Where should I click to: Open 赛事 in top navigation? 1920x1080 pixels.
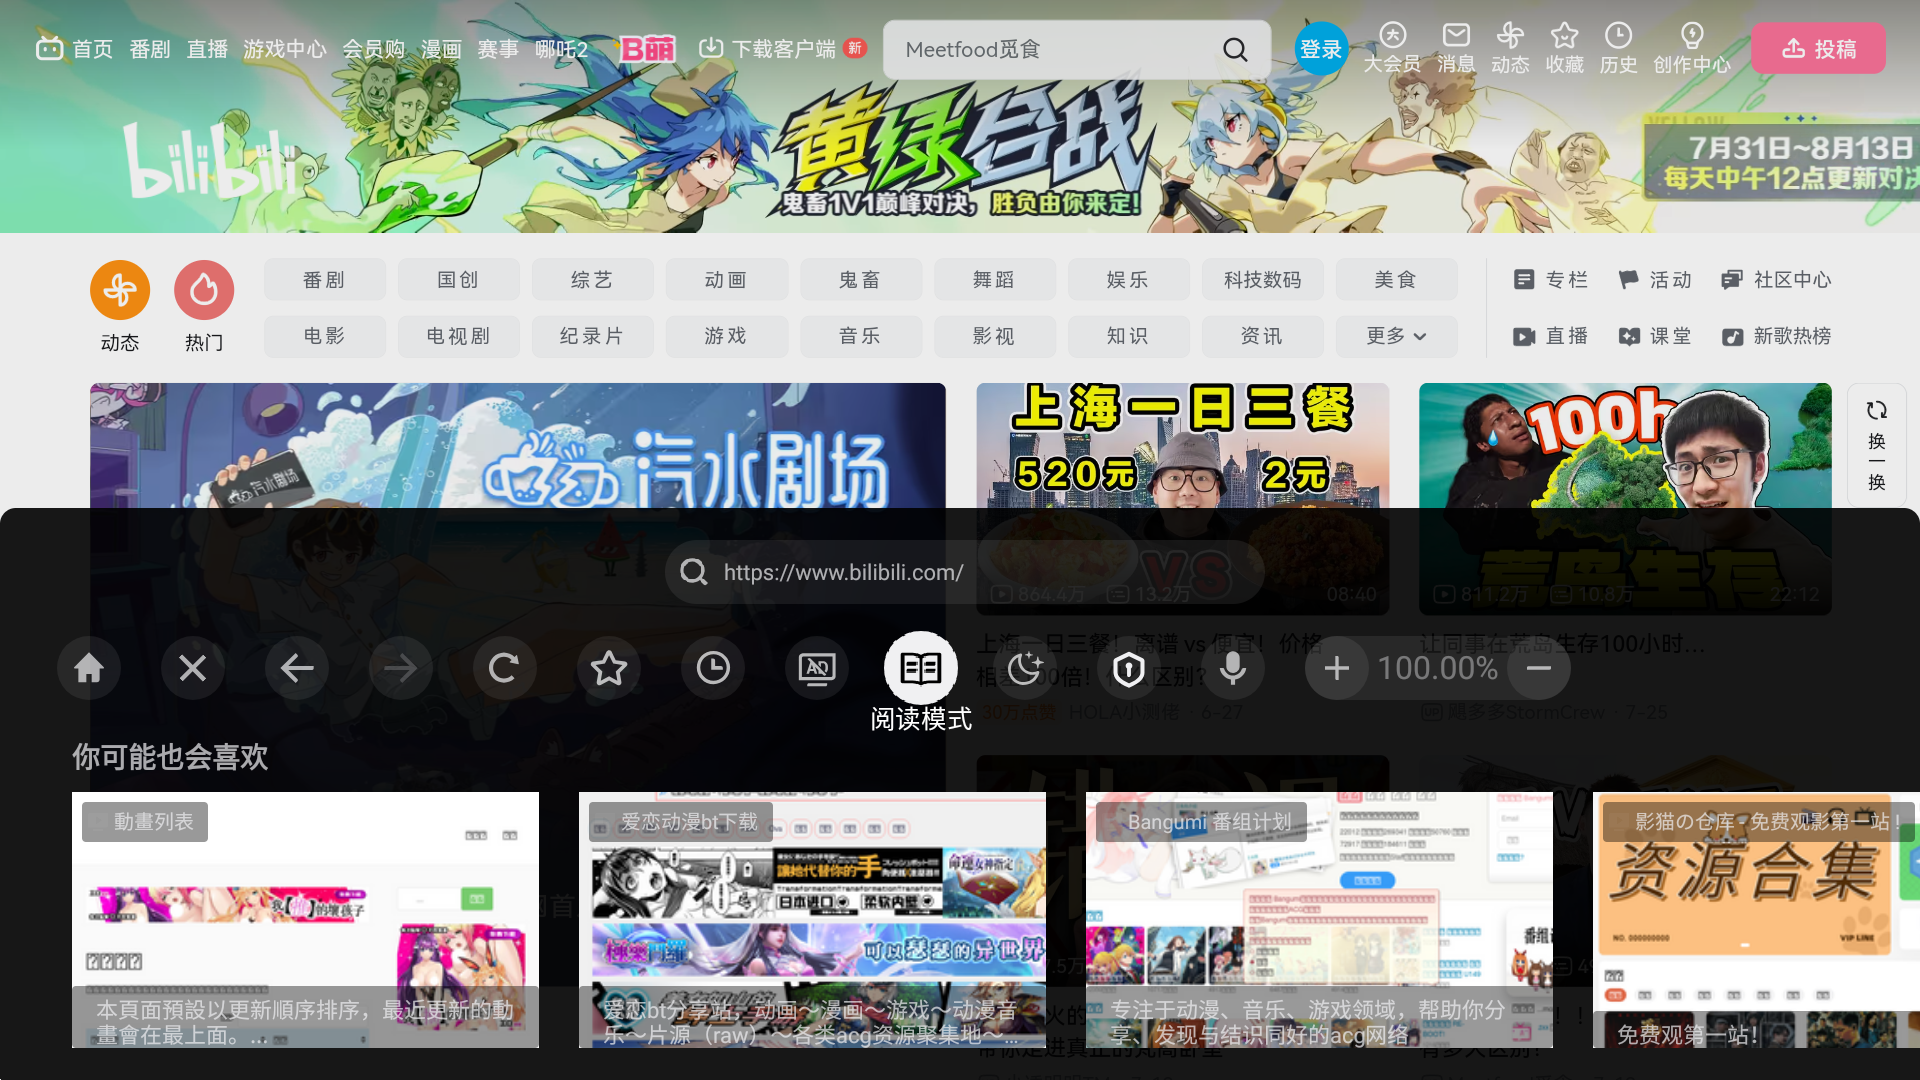pos(498,49)
